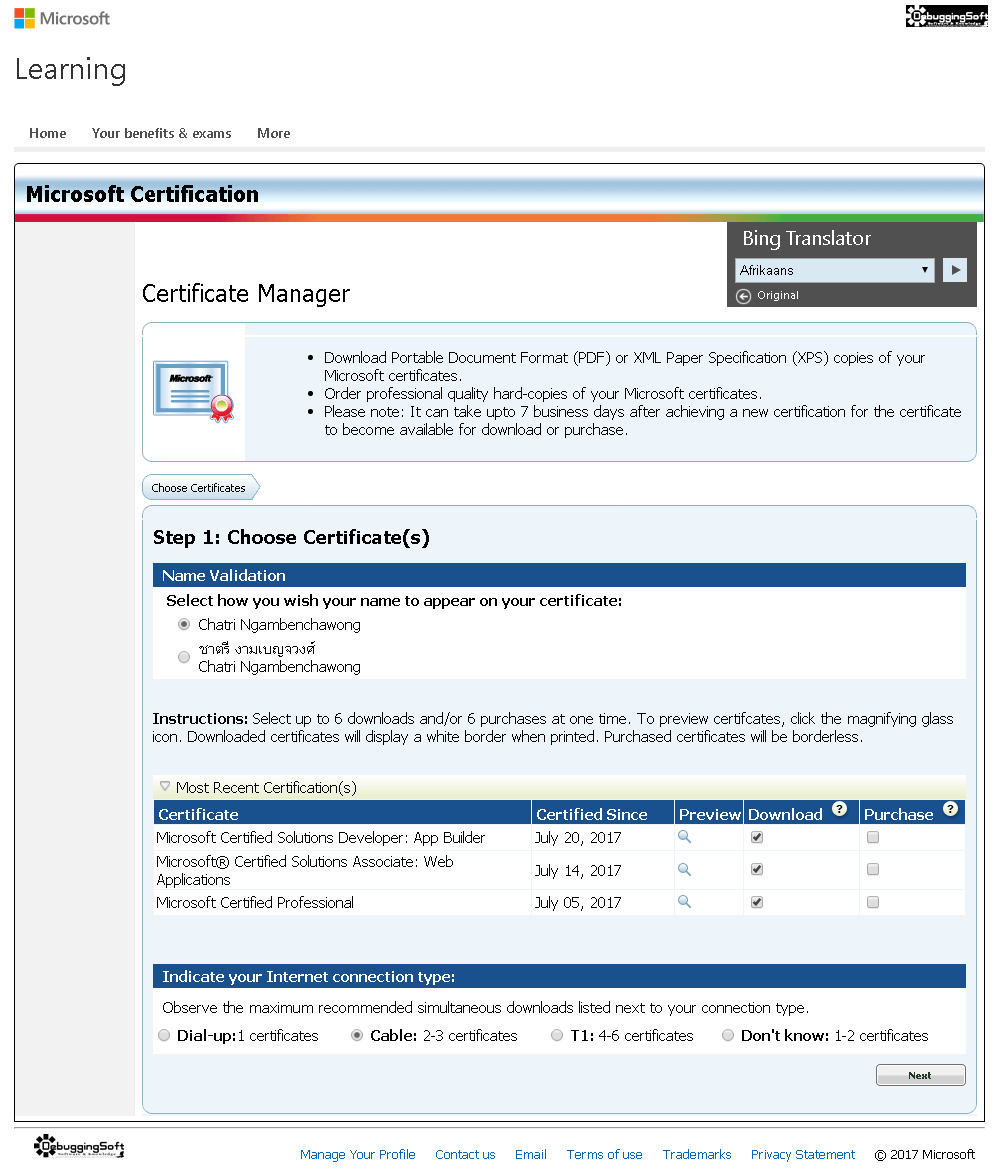Image resolution: width=999 pixels, height=1173 pixels.
Task: Click the certificate illustration image
Action: (x=194, y=391)
